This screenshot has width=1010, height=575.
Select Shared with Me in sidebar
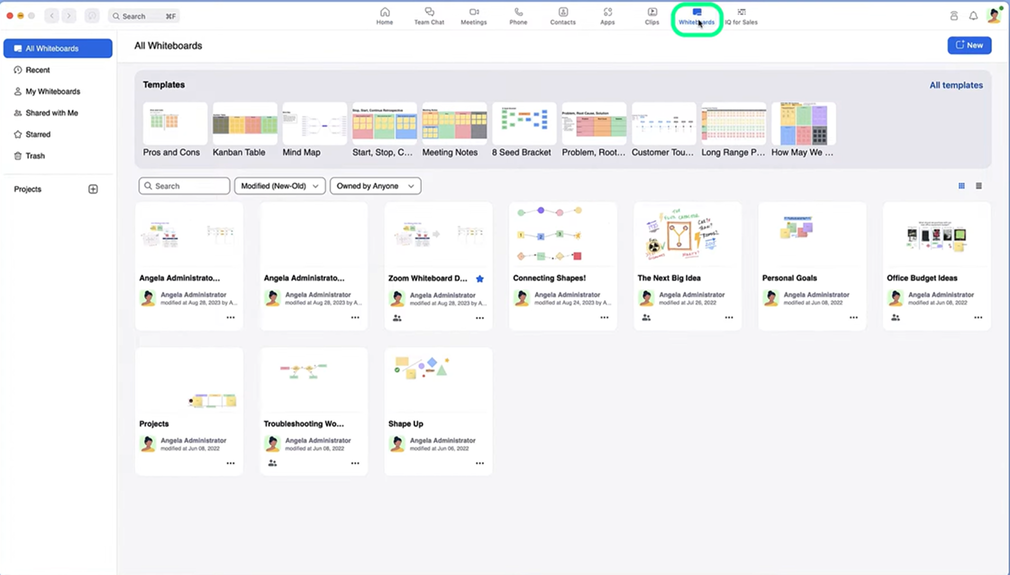pyautogui.click(x=51, y=113)
